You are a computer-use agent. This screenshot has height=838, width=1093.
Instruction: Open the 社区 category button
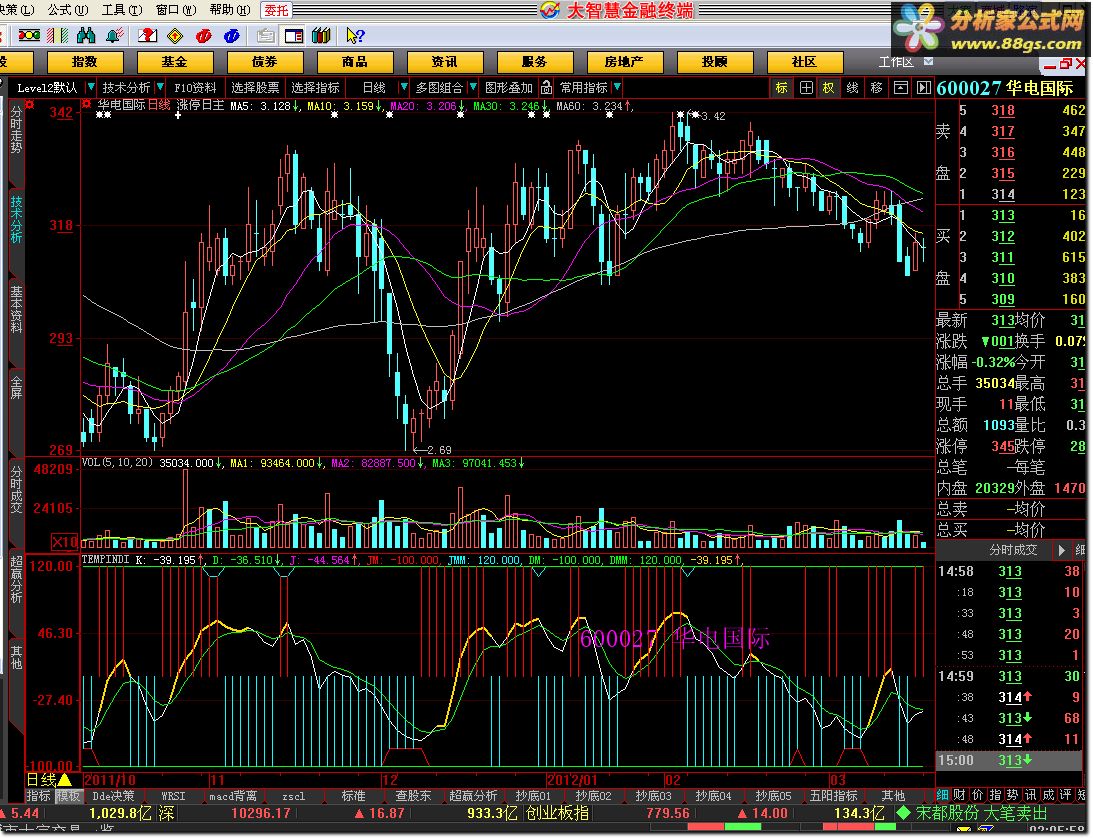(x=804, y=61)
